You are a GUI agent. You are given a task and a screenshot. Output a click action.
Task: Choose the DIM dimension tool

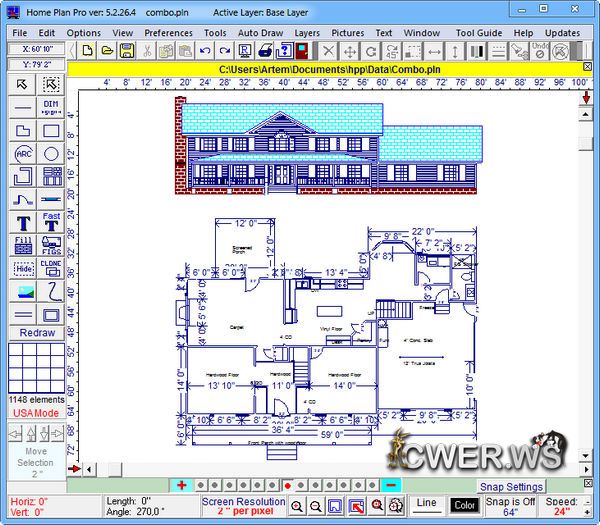click(x=51, y=108)
